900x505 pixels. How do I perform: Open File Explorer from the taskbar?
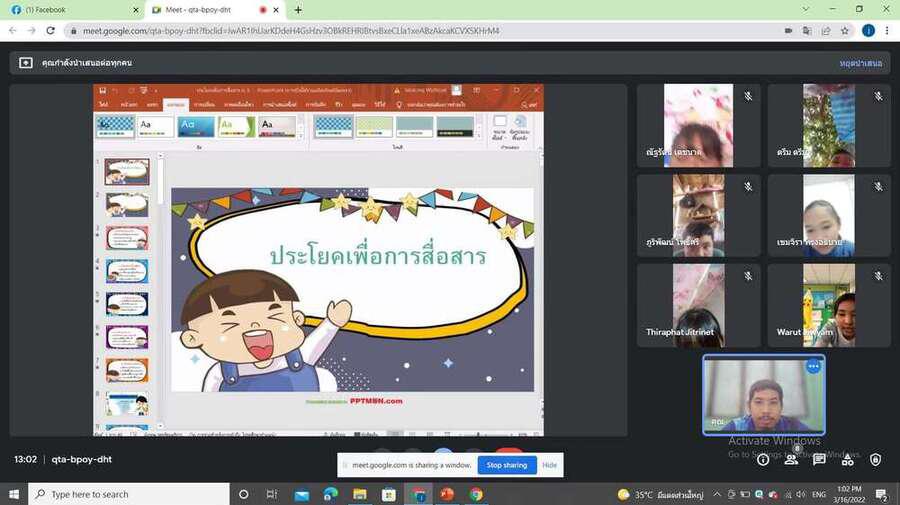pyautogui.click(x=359, y=494)
